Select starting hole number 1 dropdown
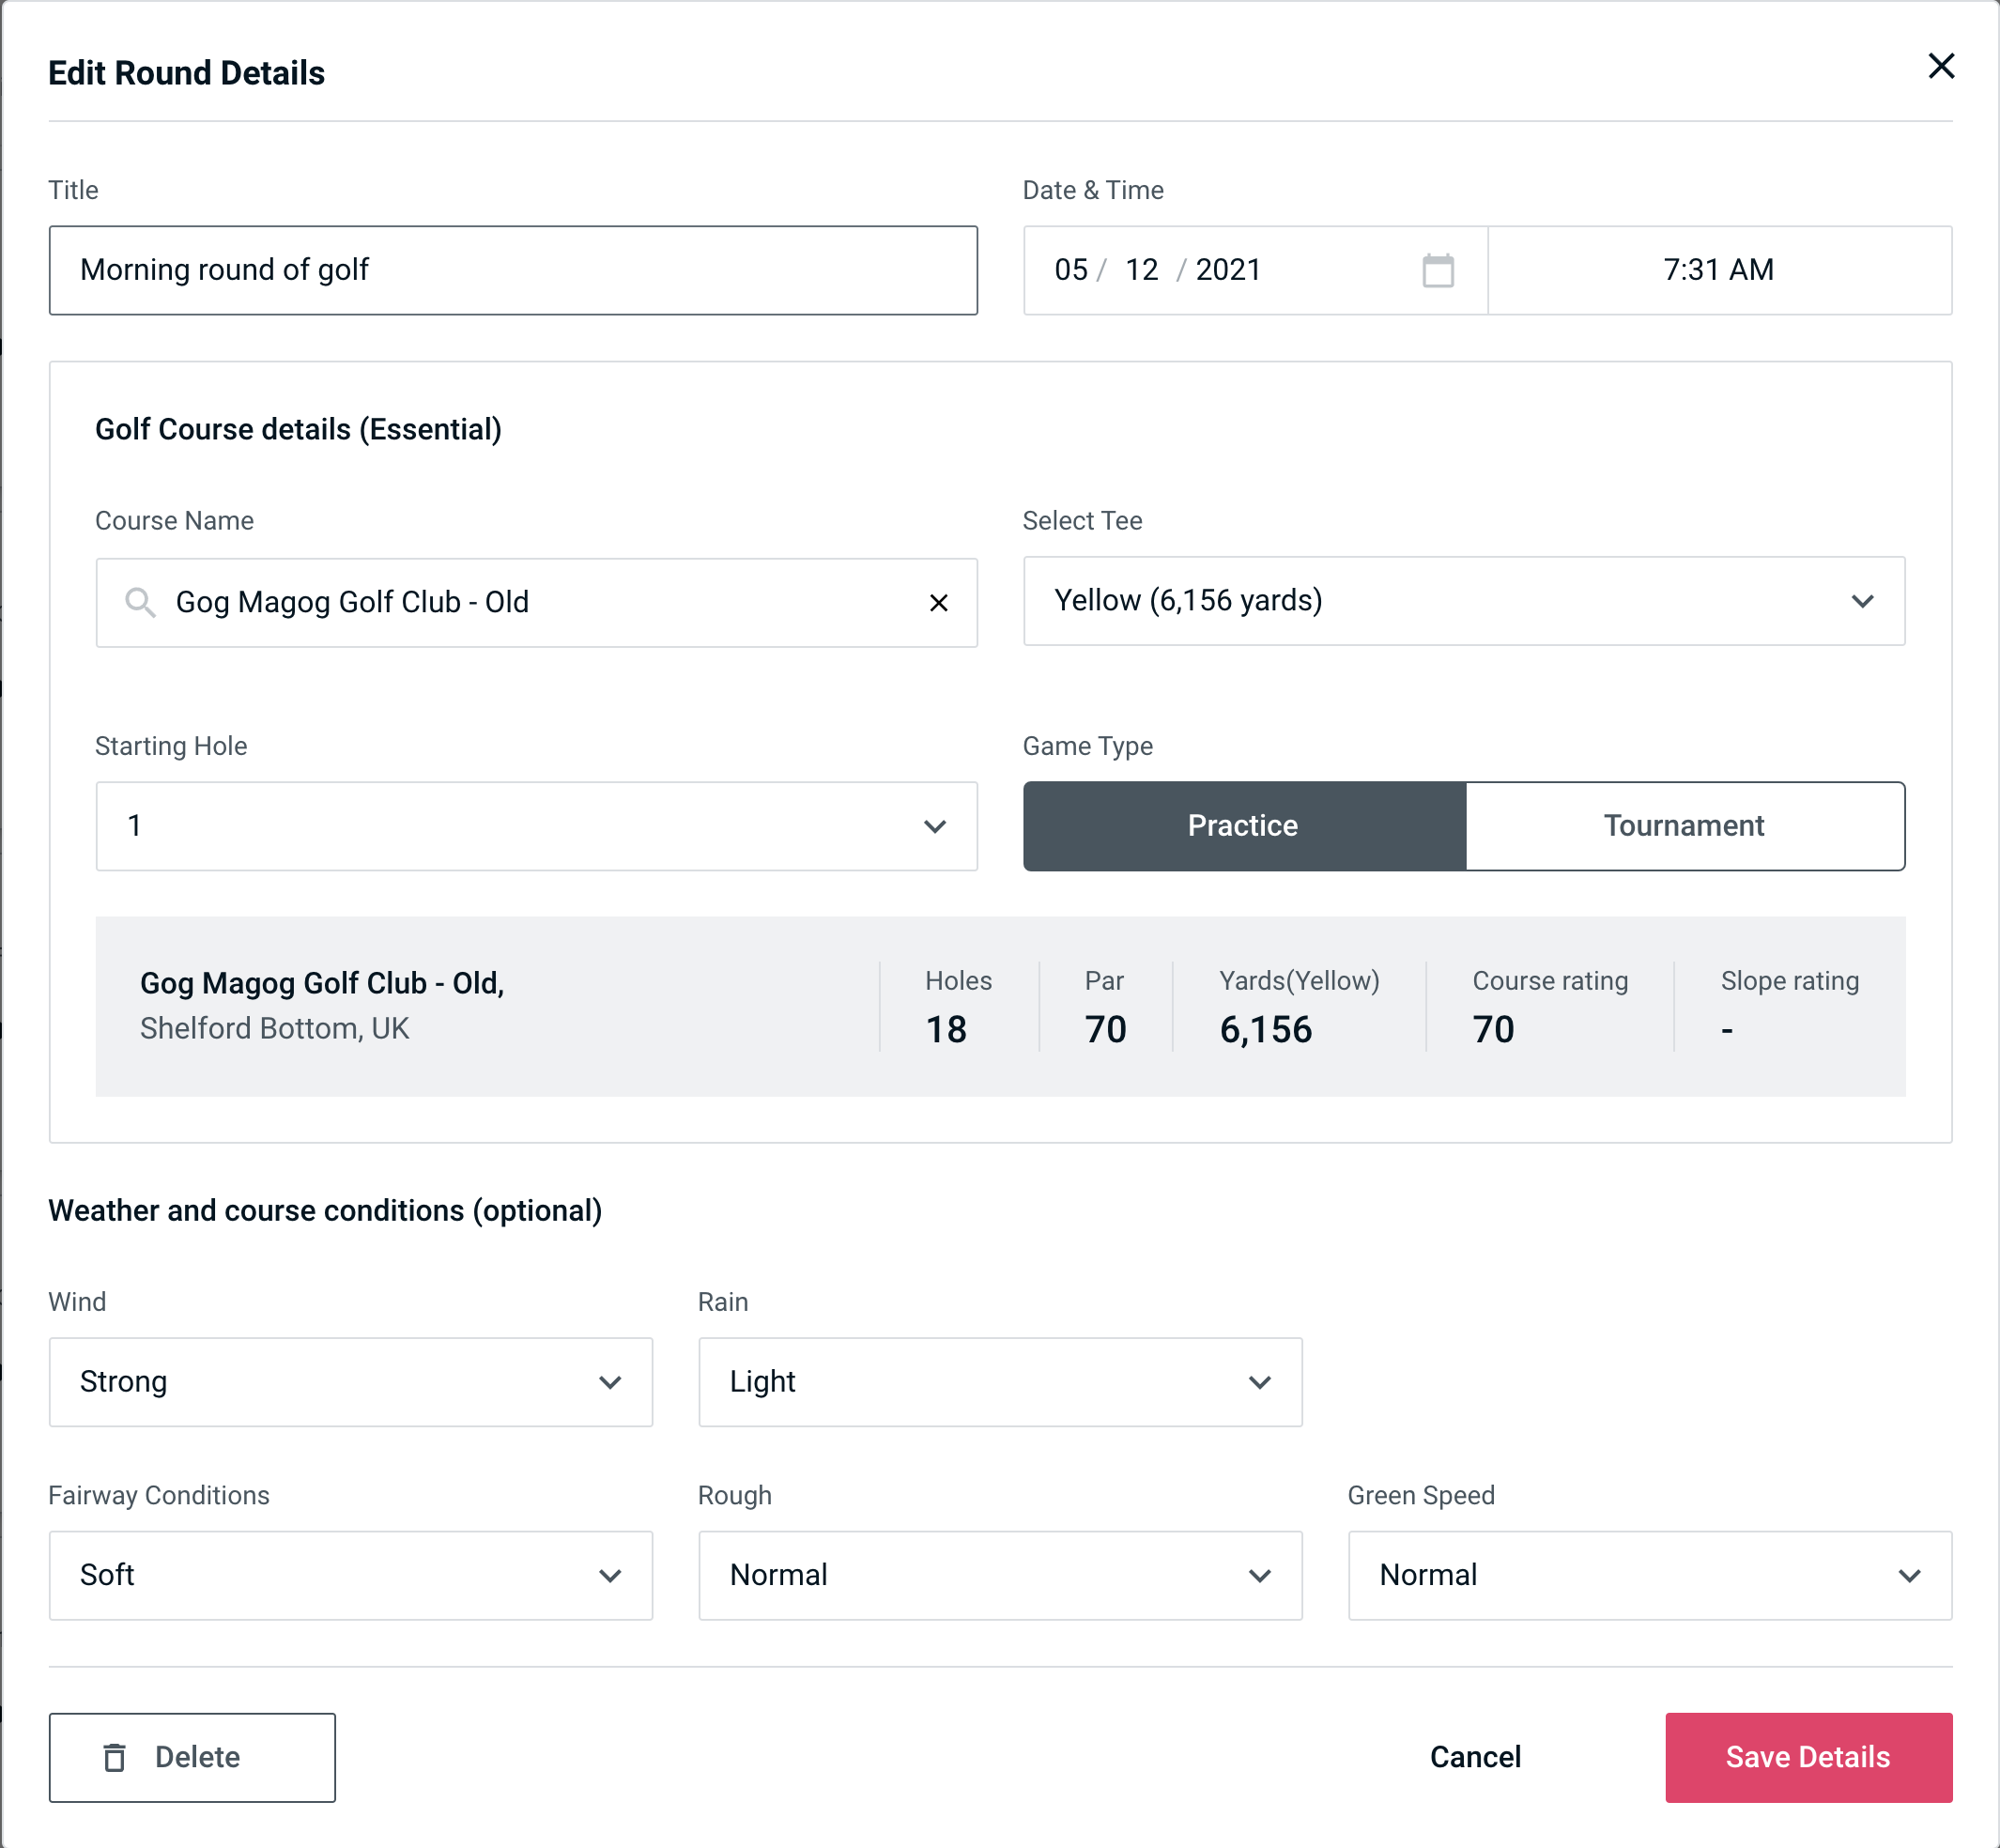The image size is (2000, 1848). coord(536,825)
